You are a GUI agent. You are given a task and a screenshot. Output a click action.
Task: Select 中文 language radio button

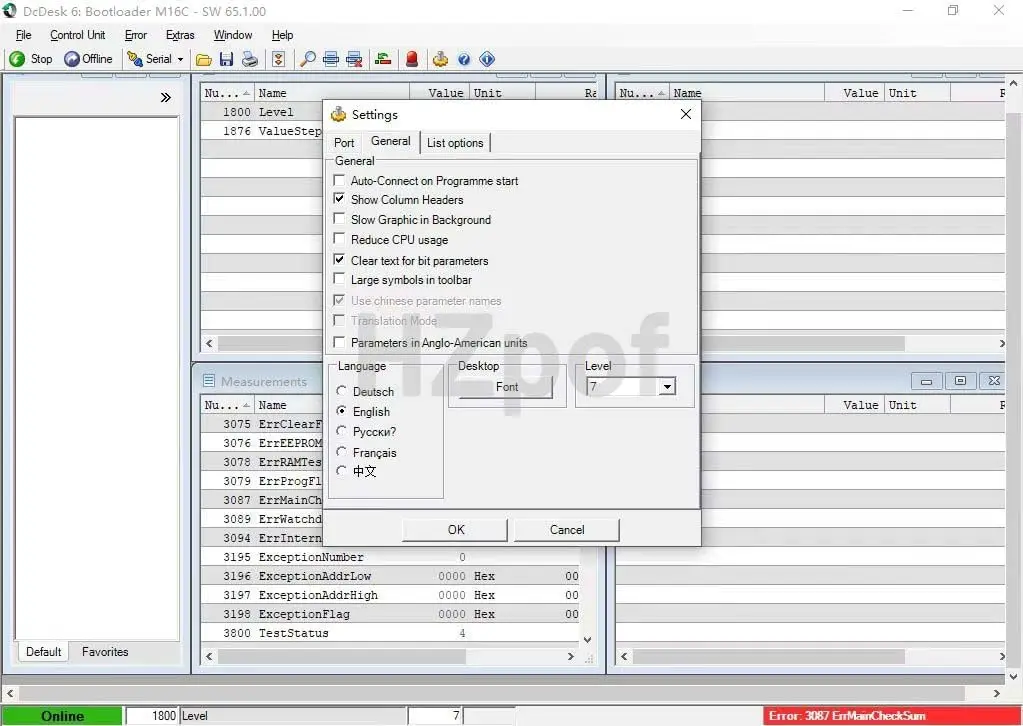coord(341,470)
